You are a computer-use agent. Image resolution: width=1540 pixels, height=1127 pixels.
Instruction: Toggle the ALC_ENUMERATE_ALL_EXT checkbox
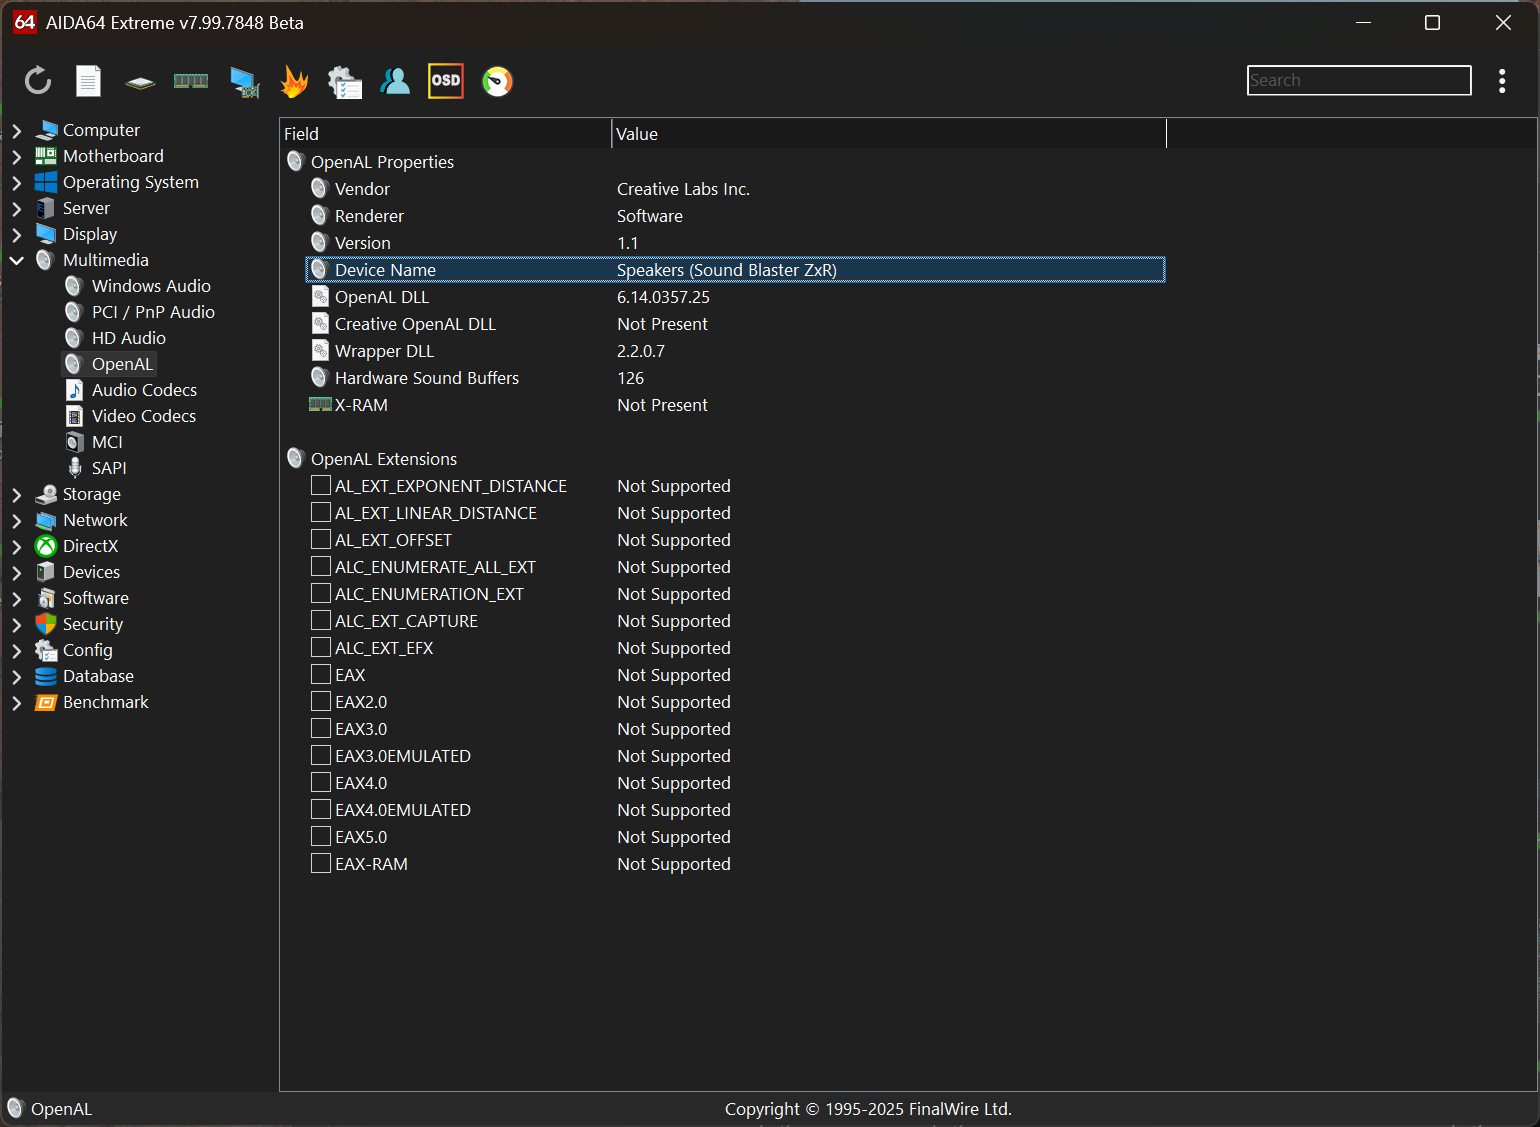(321, 566)
